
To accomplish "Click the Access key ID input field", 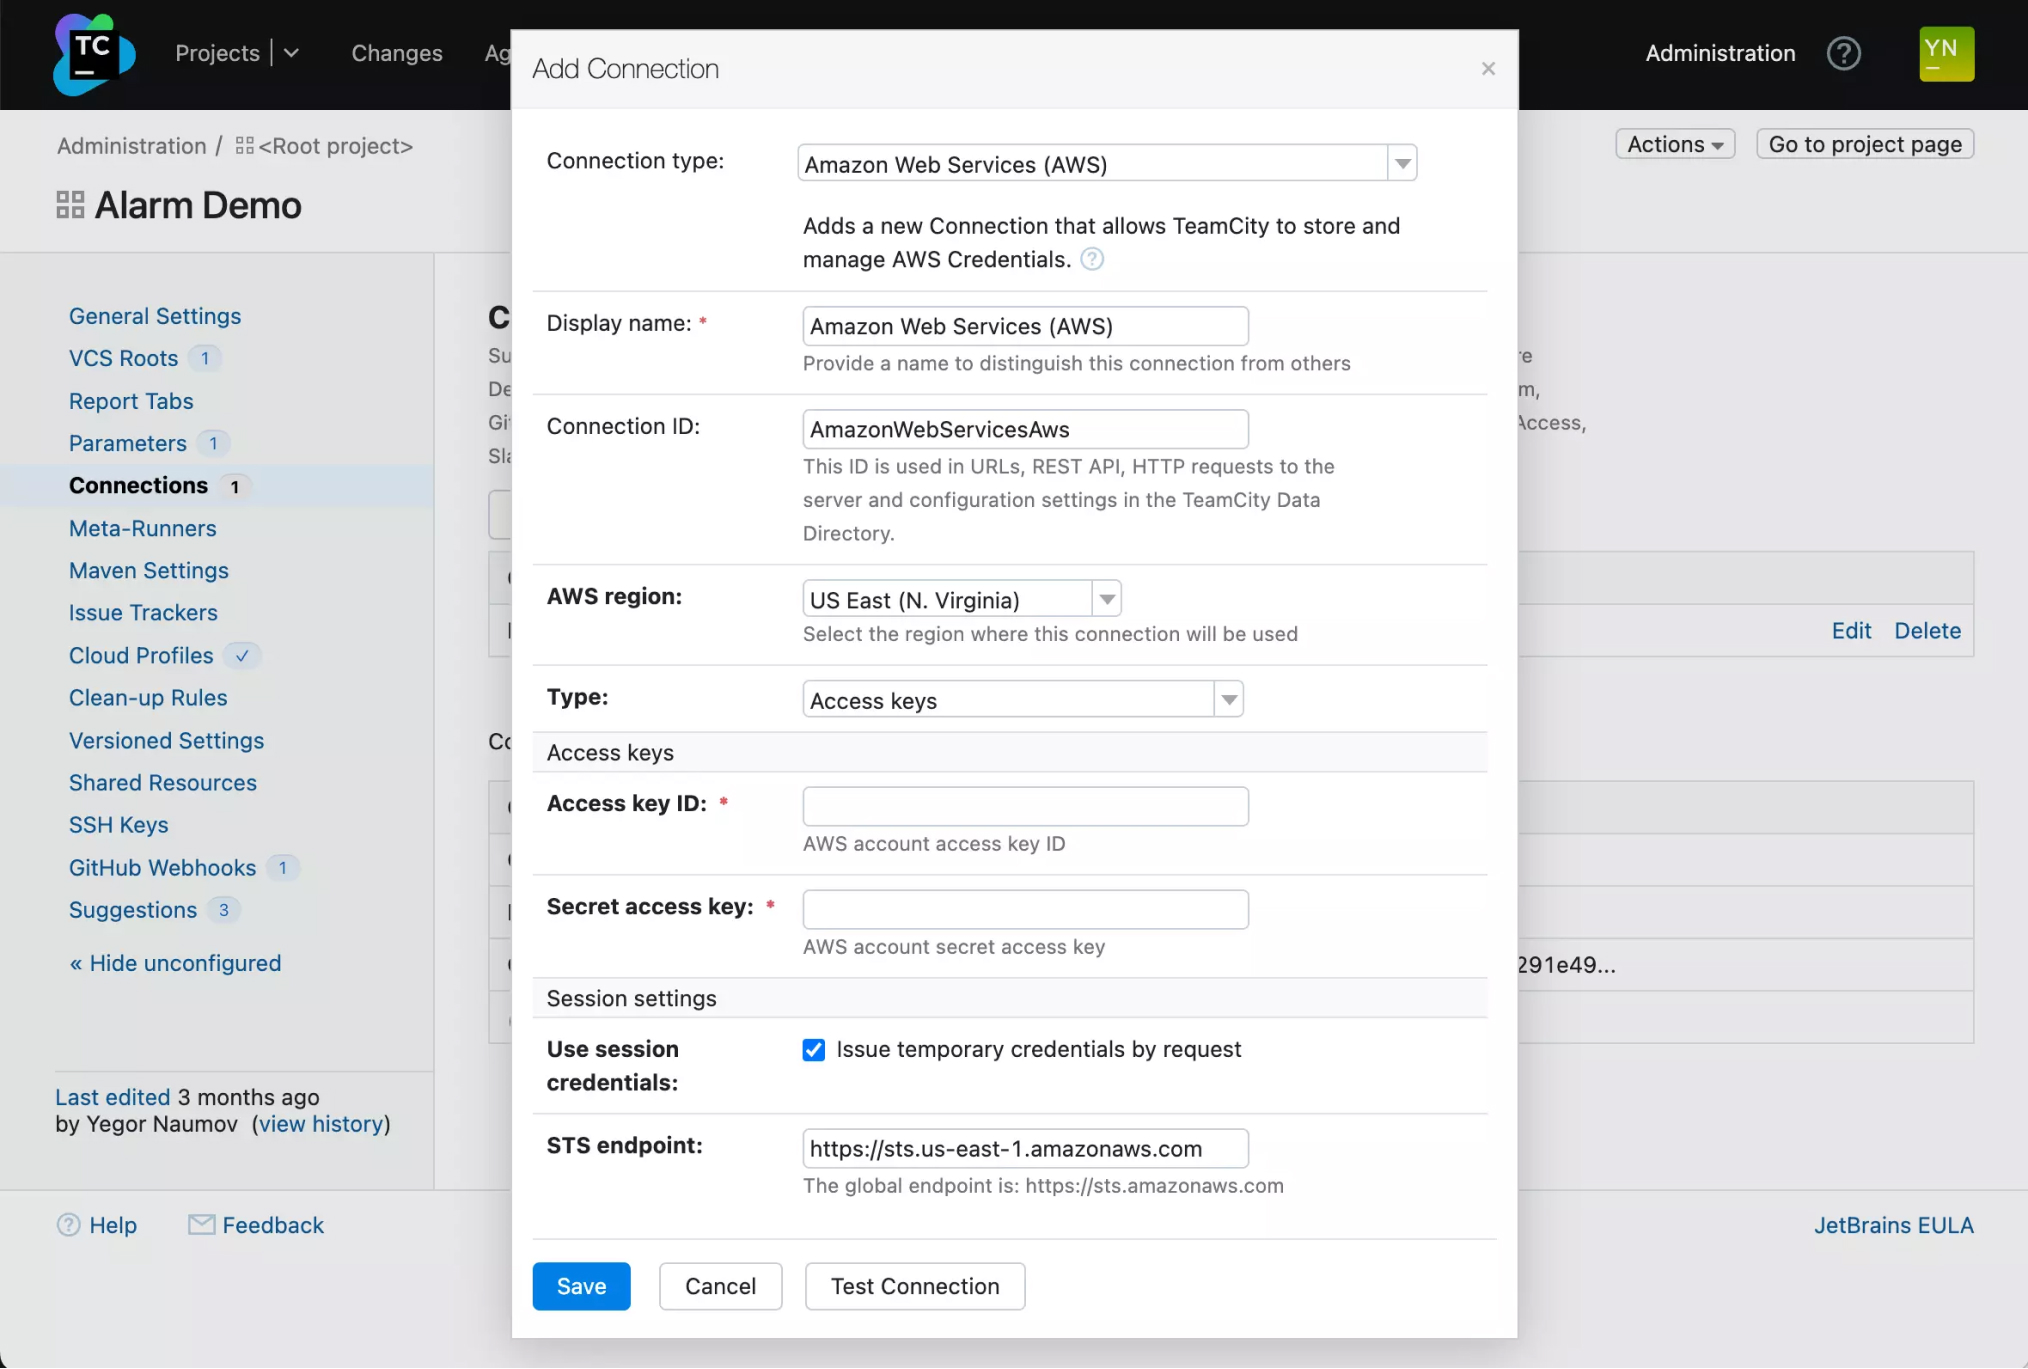I will coord(1025,805).
